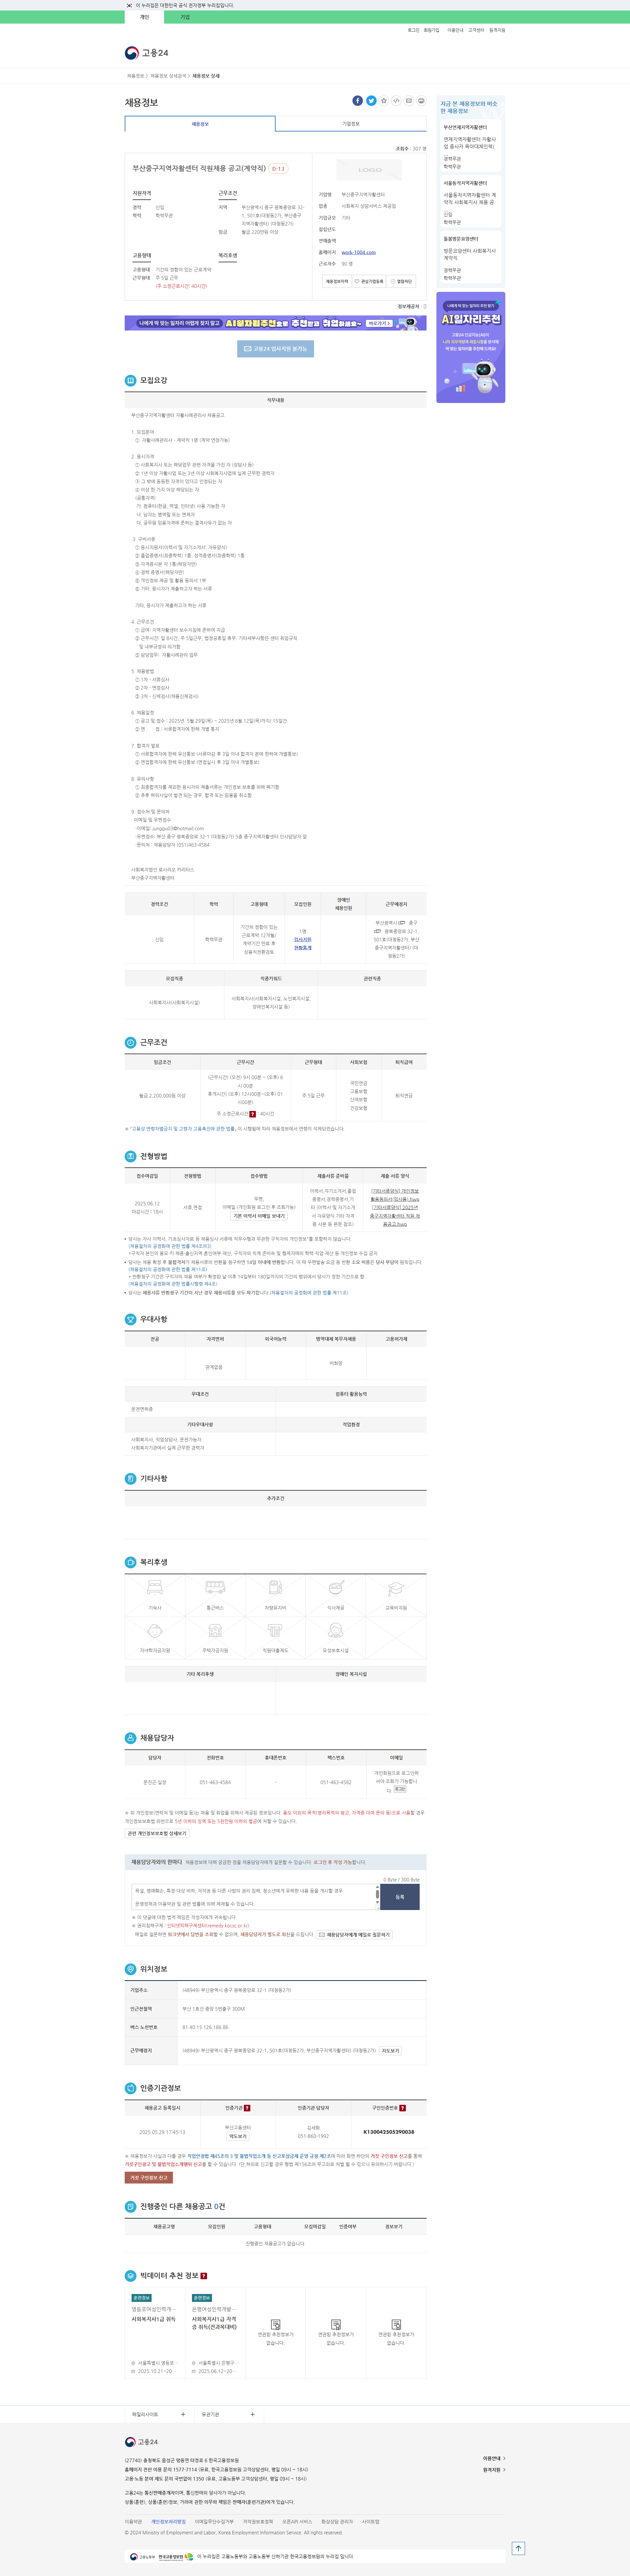This screenshot has height=2576, width=630.
Task: Jump to top with arrow button
Action: tap(518, 2548)
